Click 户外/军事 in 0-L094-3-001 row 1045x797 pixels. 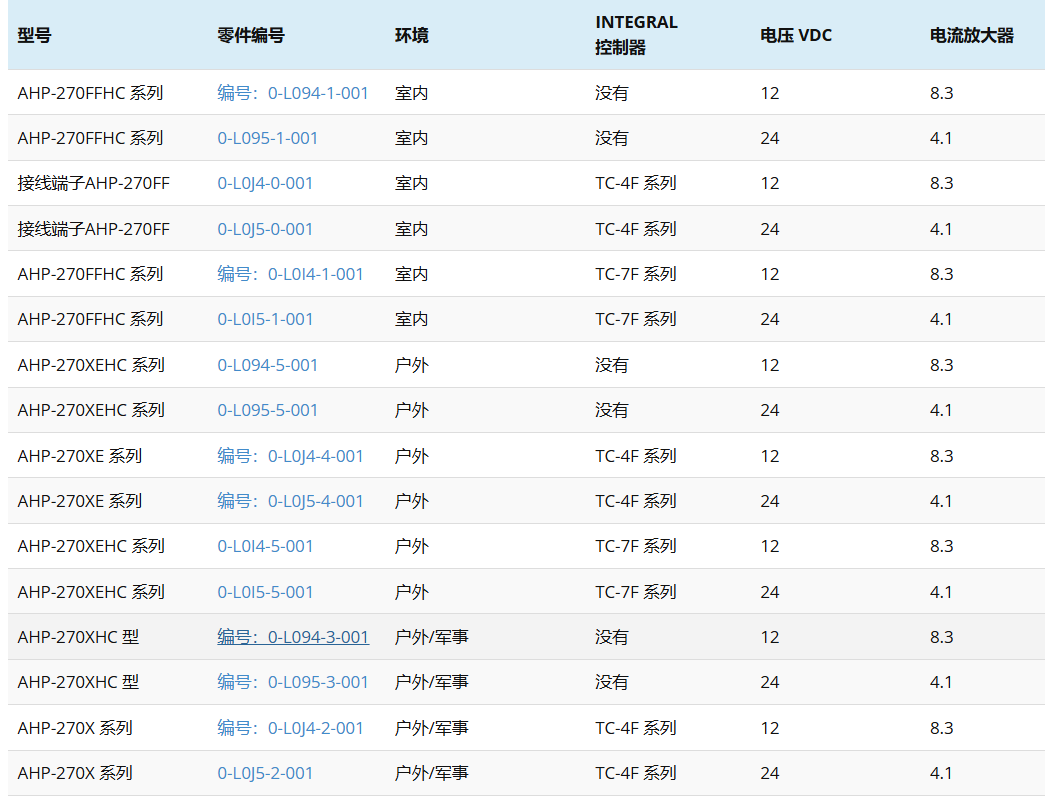click(431, 637)
